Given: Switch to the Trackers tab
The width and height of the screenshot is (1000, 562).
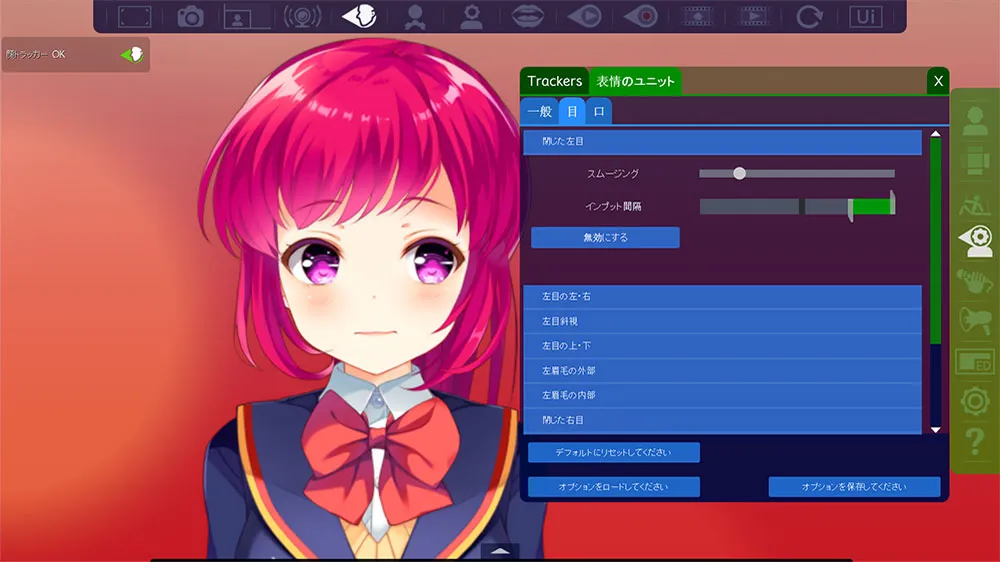Looking at the screenshot, I should click(554, 81).
